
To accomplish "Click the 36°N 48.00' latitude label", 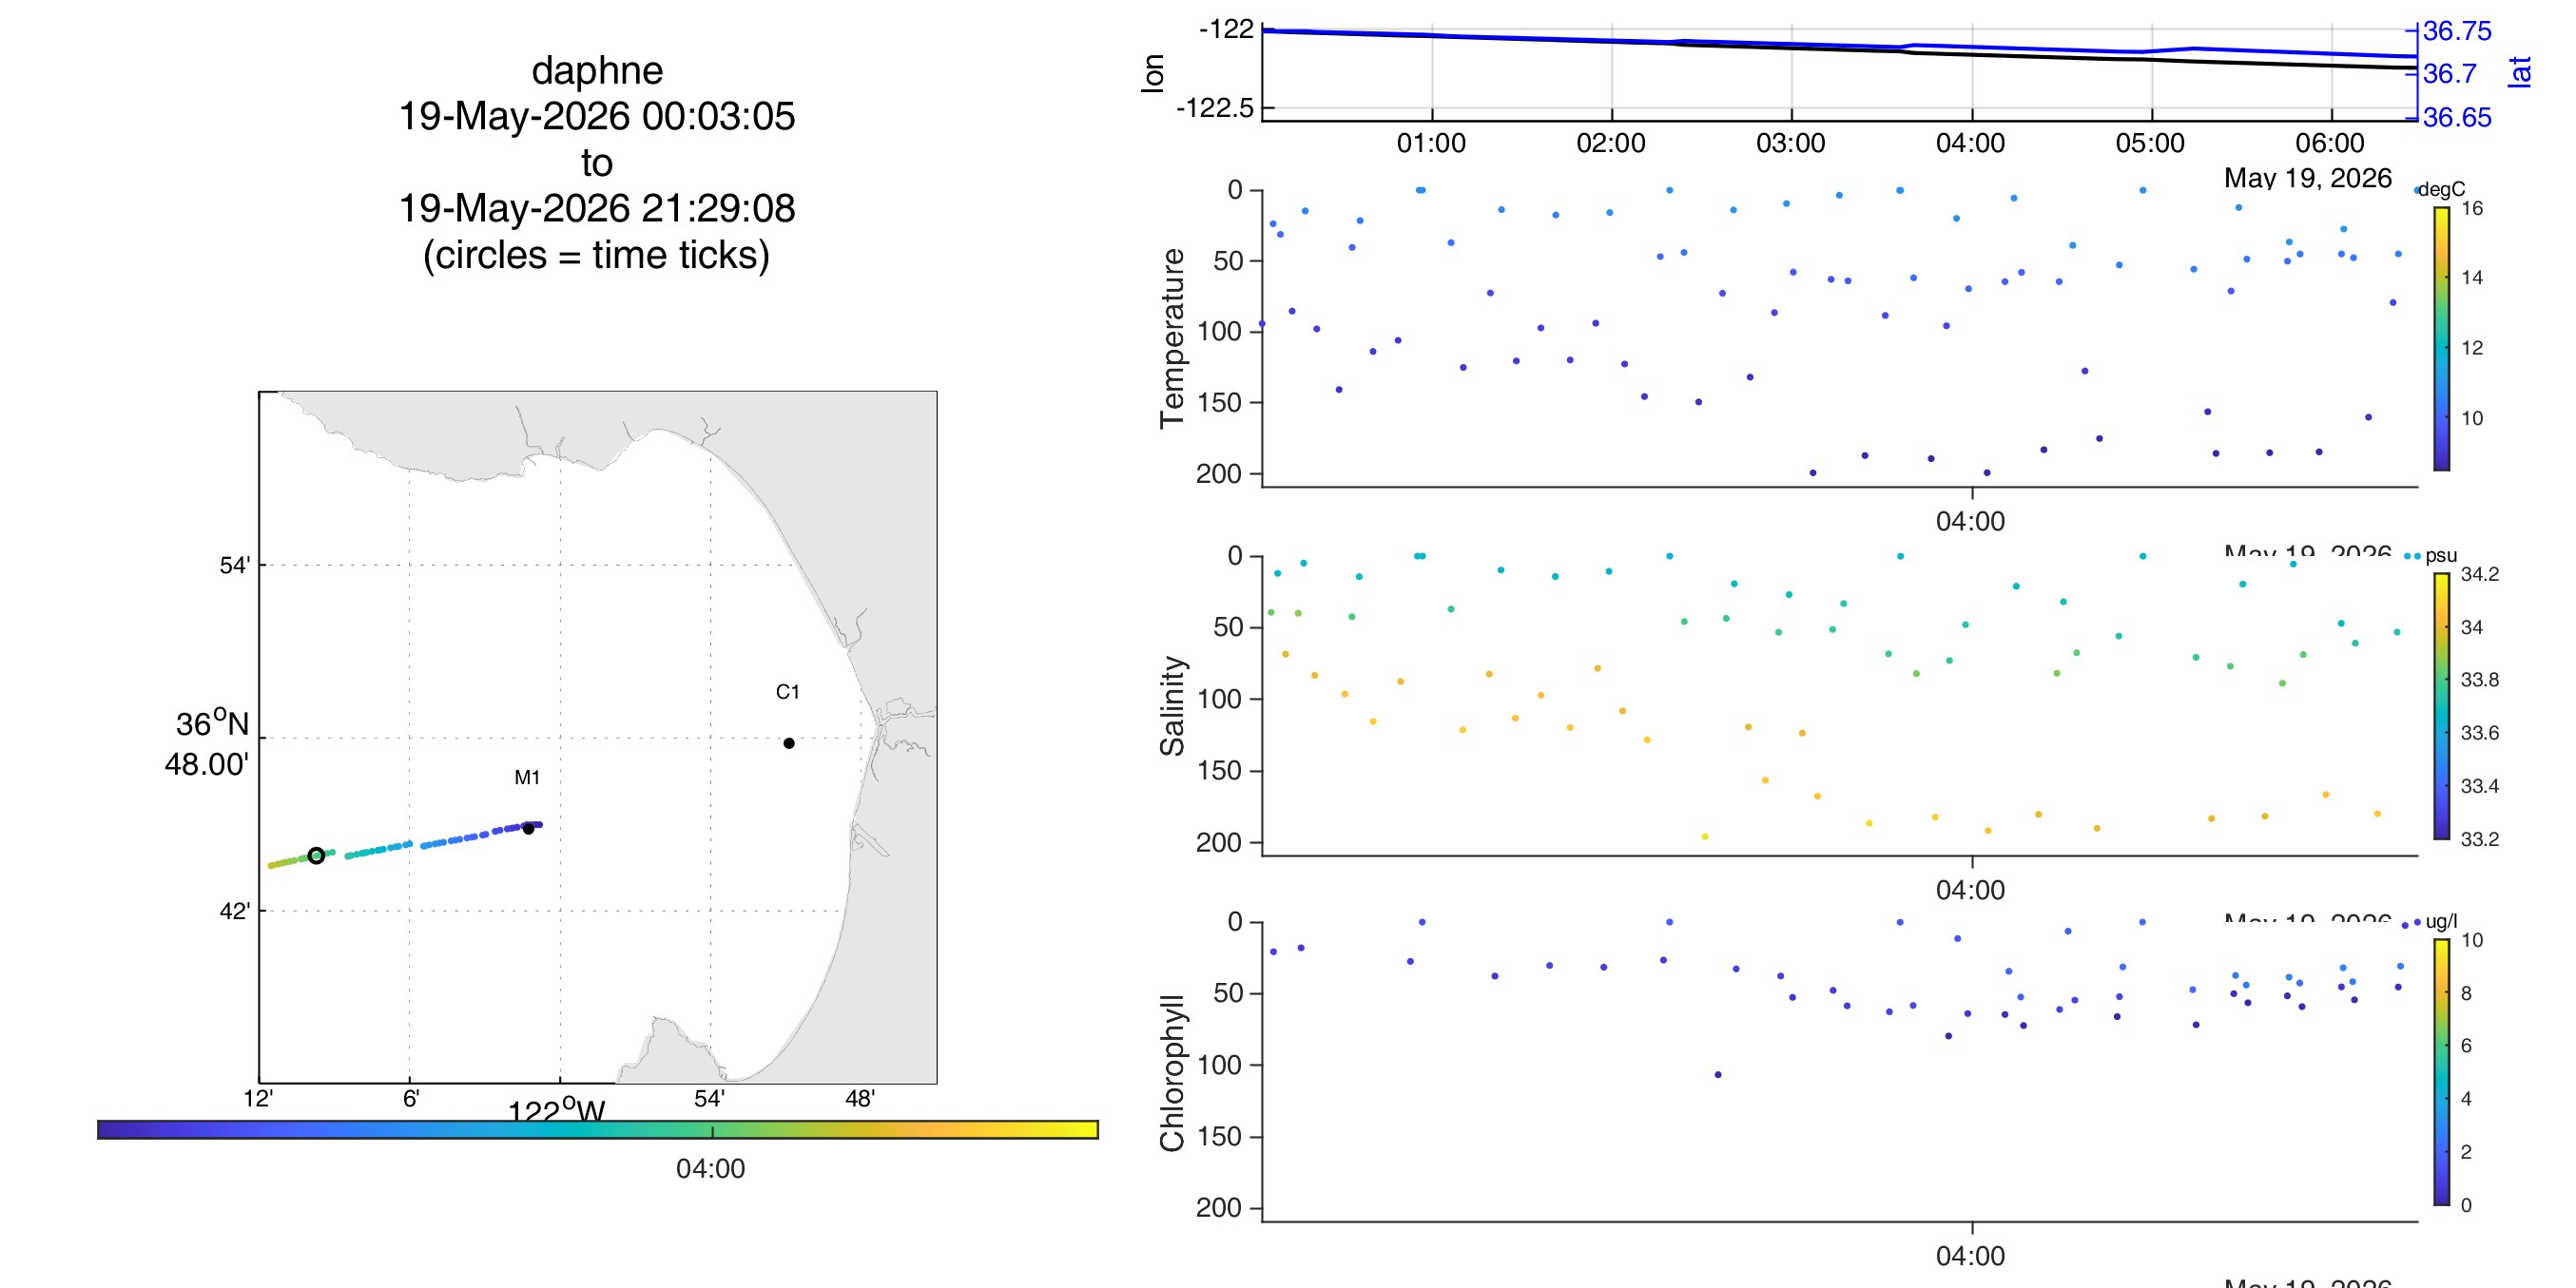I will click(207, 743).
